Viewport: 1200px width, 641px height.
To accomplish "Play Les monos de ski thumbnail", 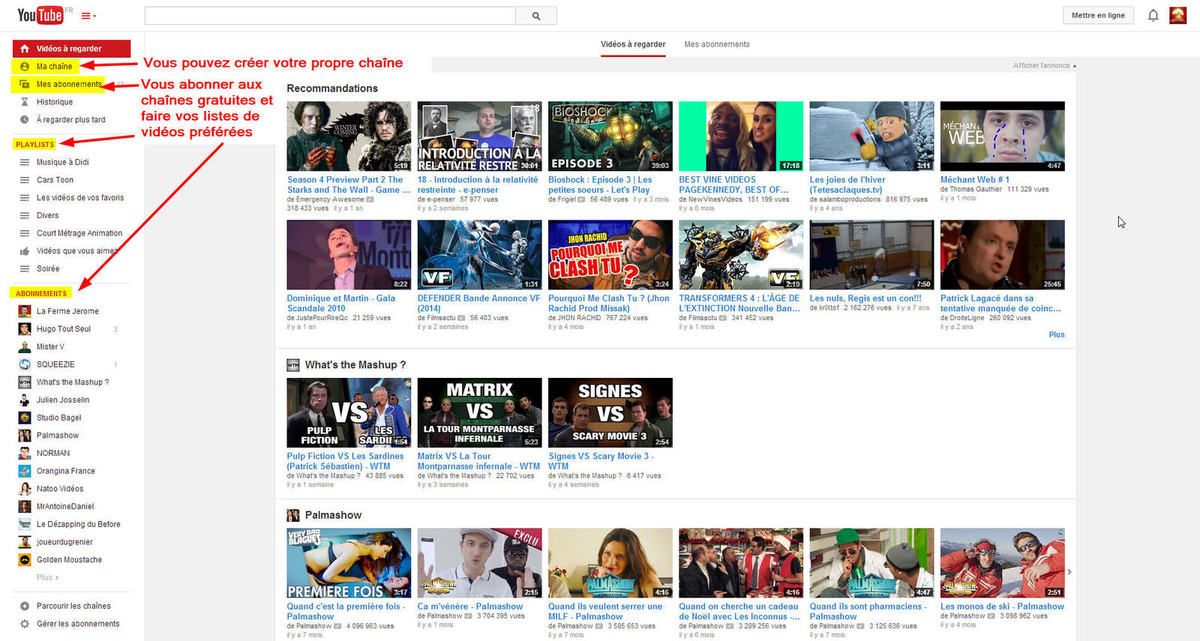I will (x=1003, y=563).
